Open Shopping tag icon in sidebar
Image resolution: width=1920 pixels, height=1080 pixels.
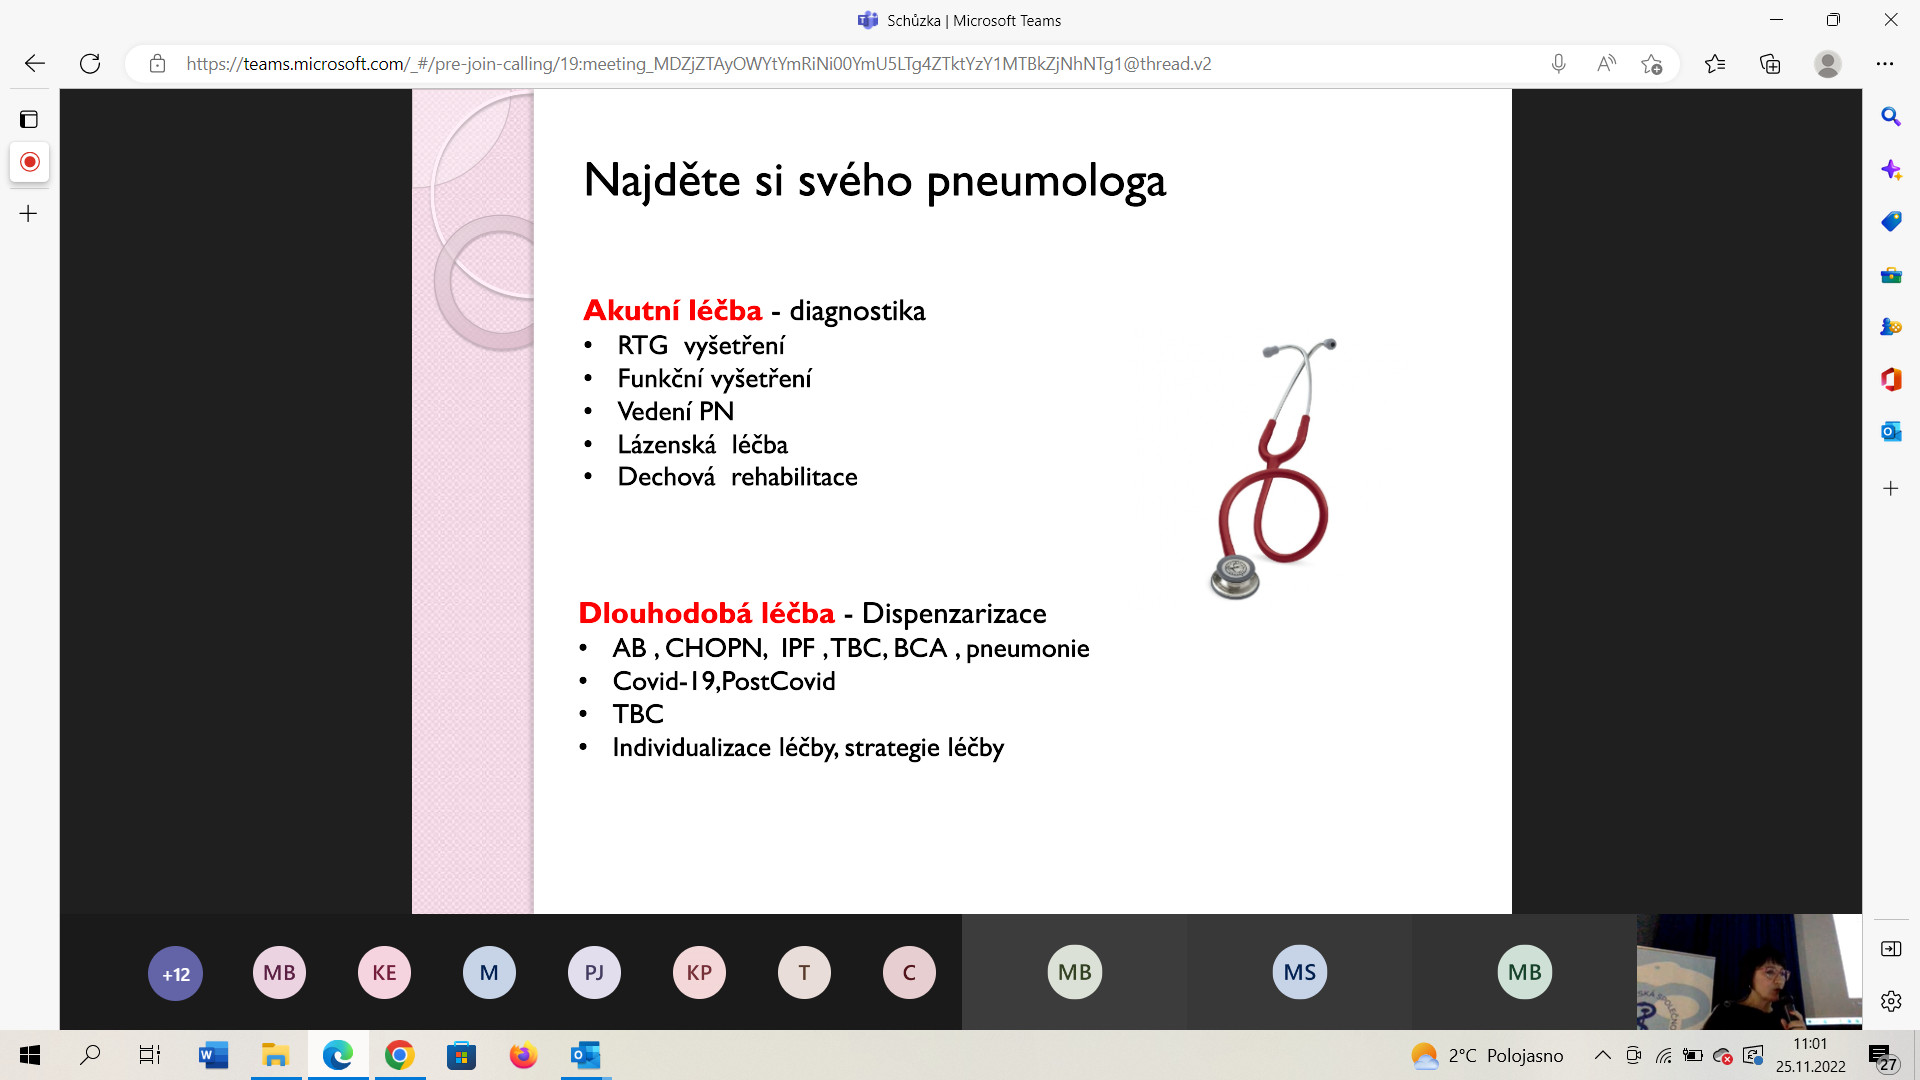(1891, 221)
